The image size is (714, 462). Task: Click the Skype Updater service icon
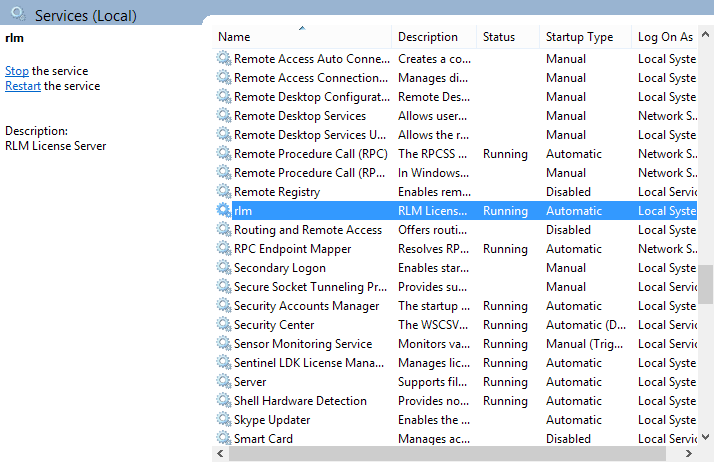pos(223,420)
